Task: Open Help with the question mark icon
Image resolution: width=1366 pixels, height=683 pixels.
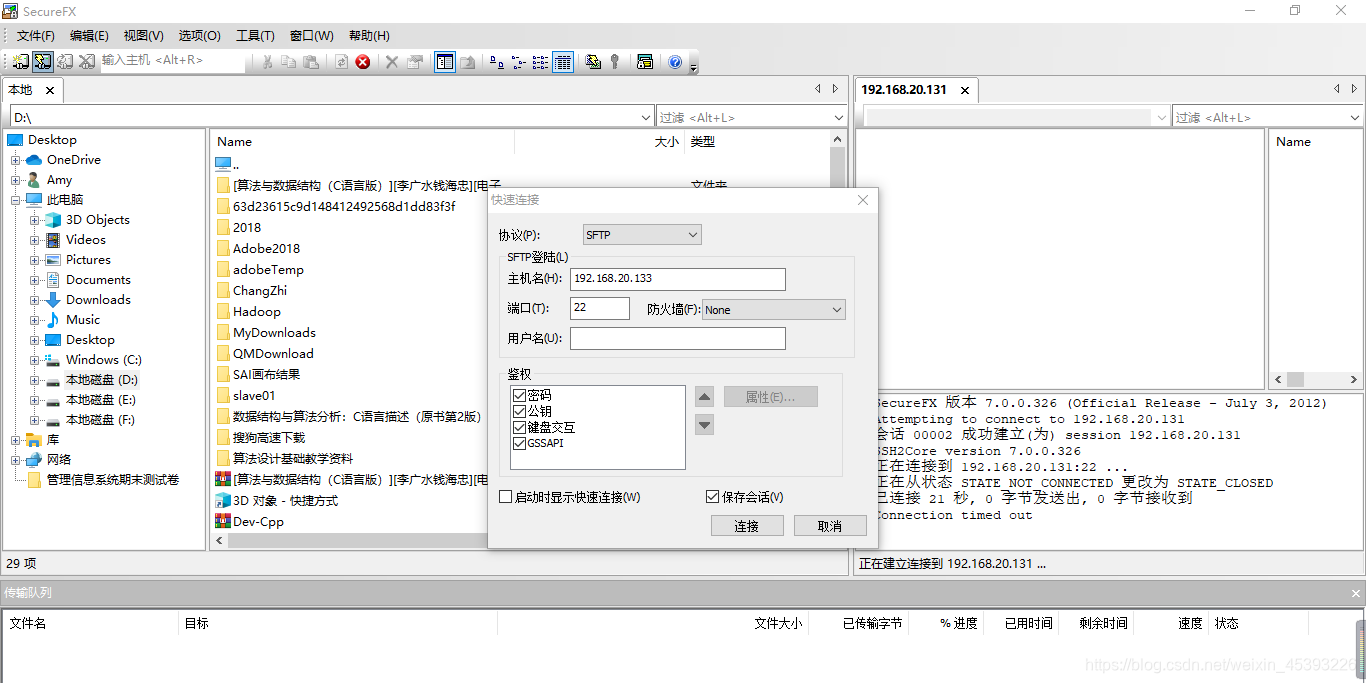Action: coord(675,61)
